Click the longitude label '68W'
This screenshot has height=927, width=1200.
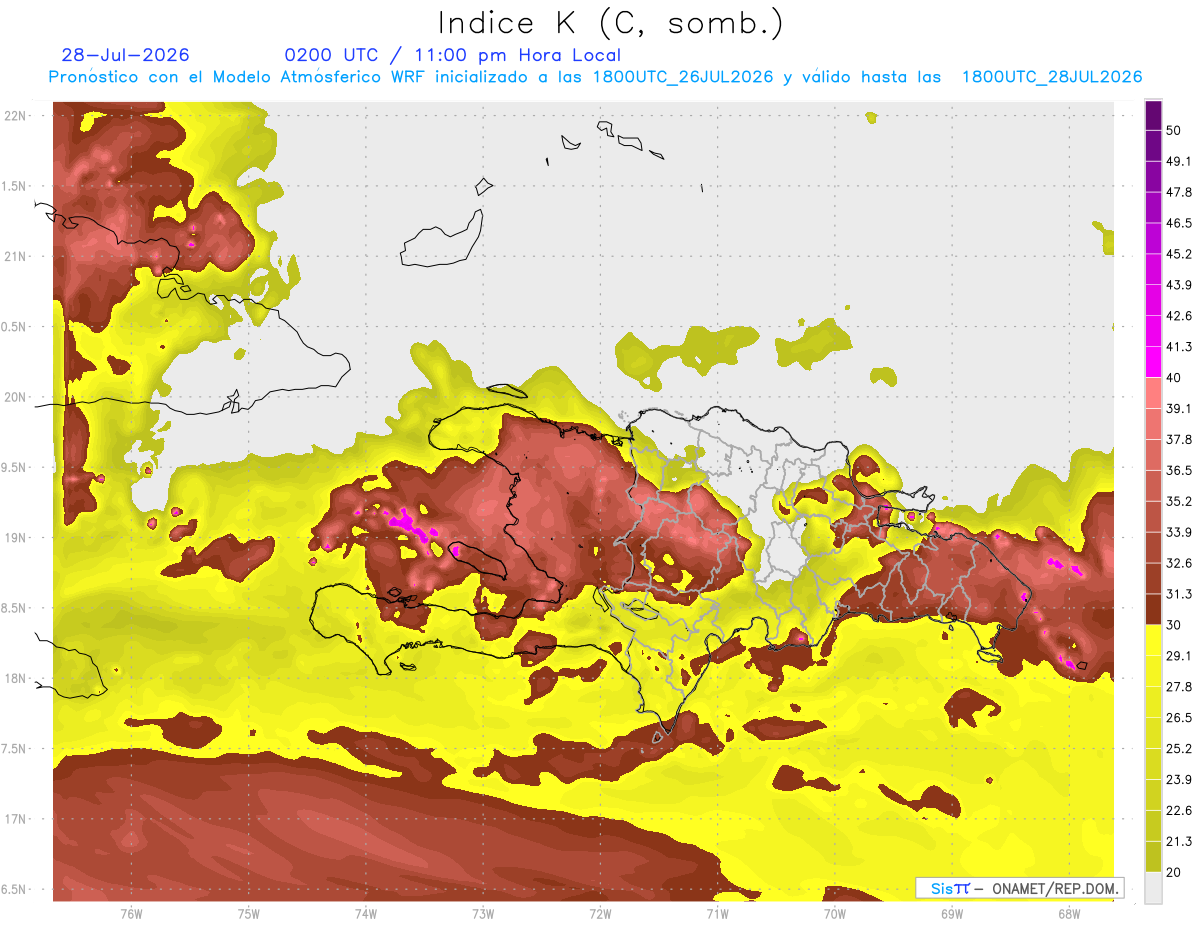pos(1069,914)
